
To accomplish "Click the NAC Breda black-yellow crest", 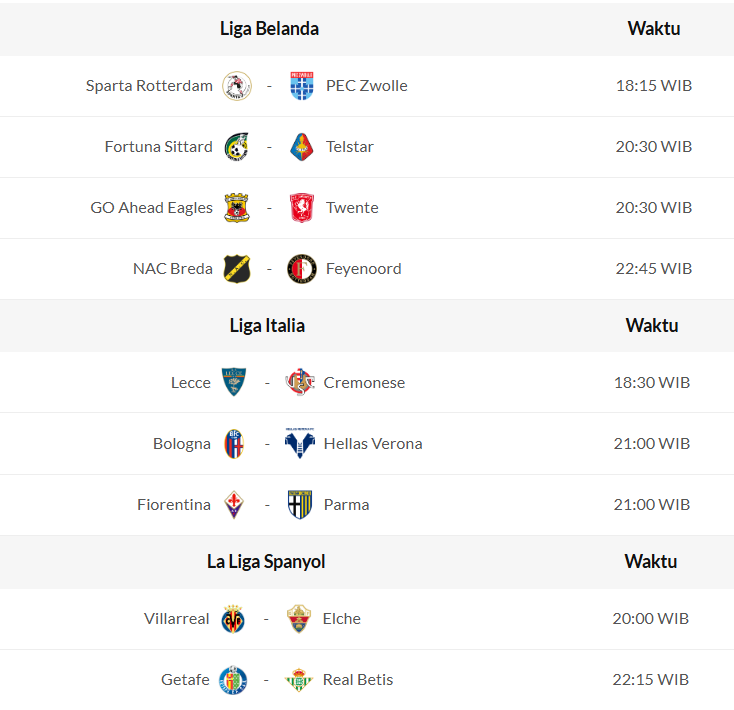I will (x=237, y=269).
